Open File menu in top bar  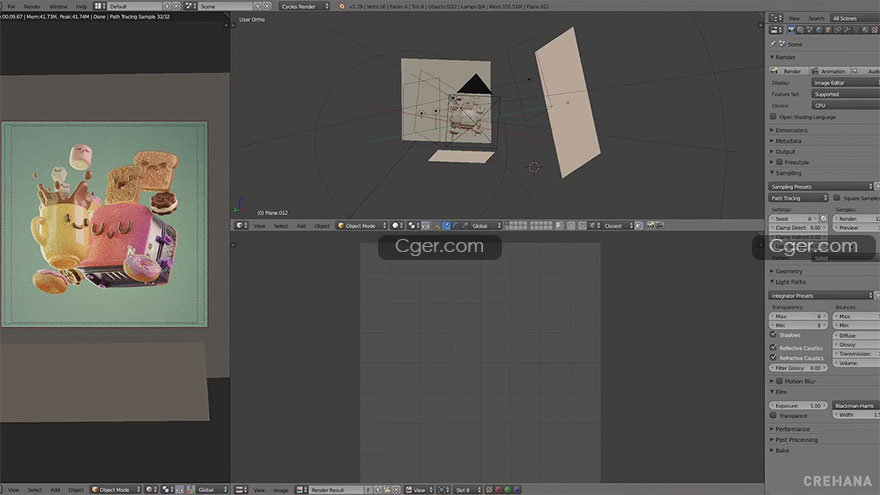click(x=11, y=6)
